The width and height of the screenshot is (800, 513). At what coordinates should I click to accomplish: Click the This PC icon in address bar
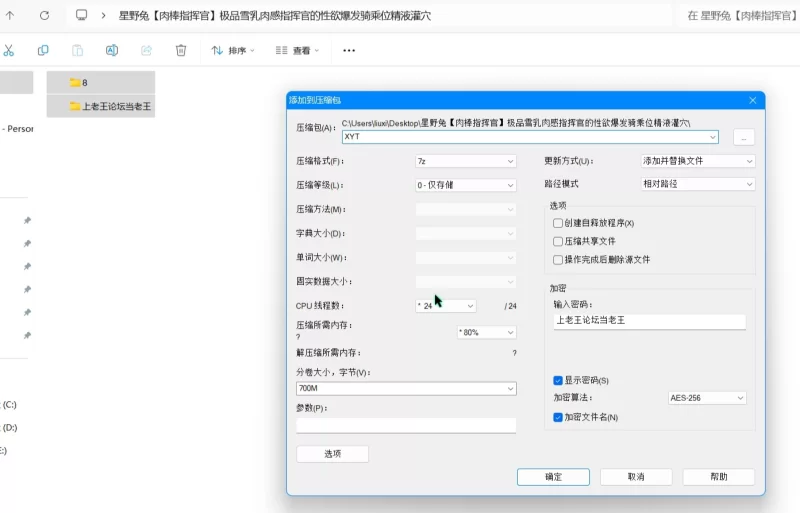(81, 15)
